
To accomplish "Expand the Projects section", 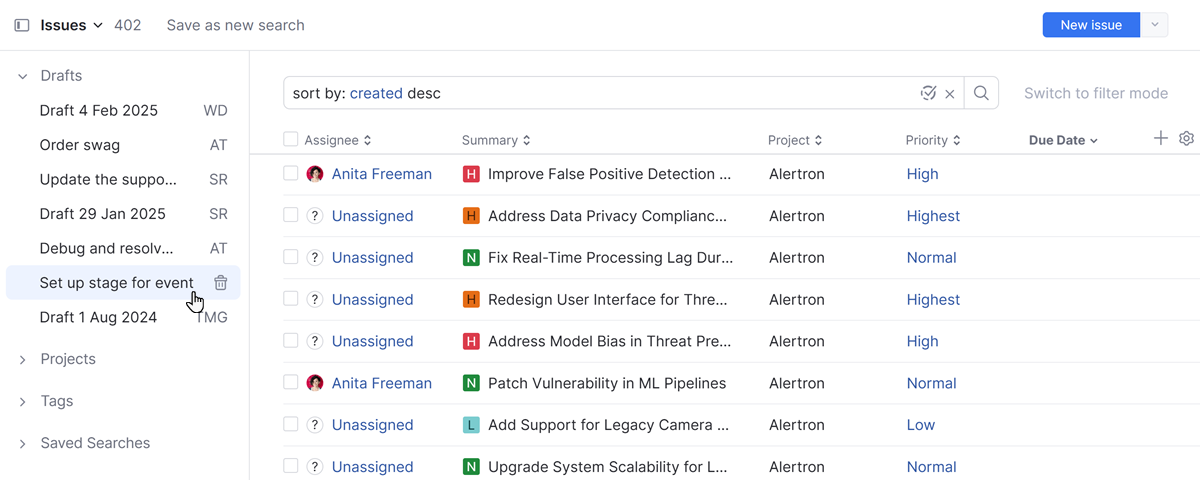I will pos(23,360).
